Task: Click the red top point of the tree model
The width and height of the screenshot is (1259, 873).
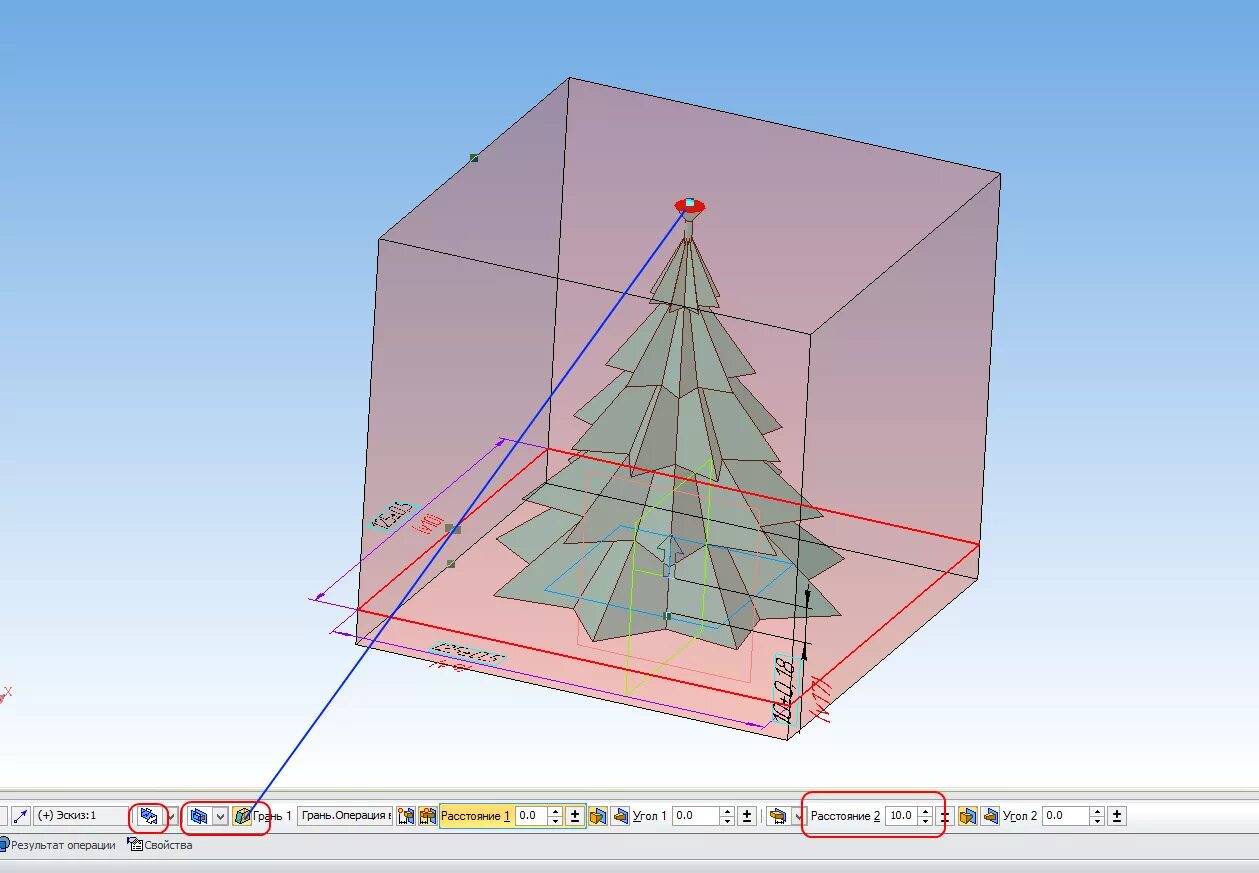Action: (x=689, y=206)
